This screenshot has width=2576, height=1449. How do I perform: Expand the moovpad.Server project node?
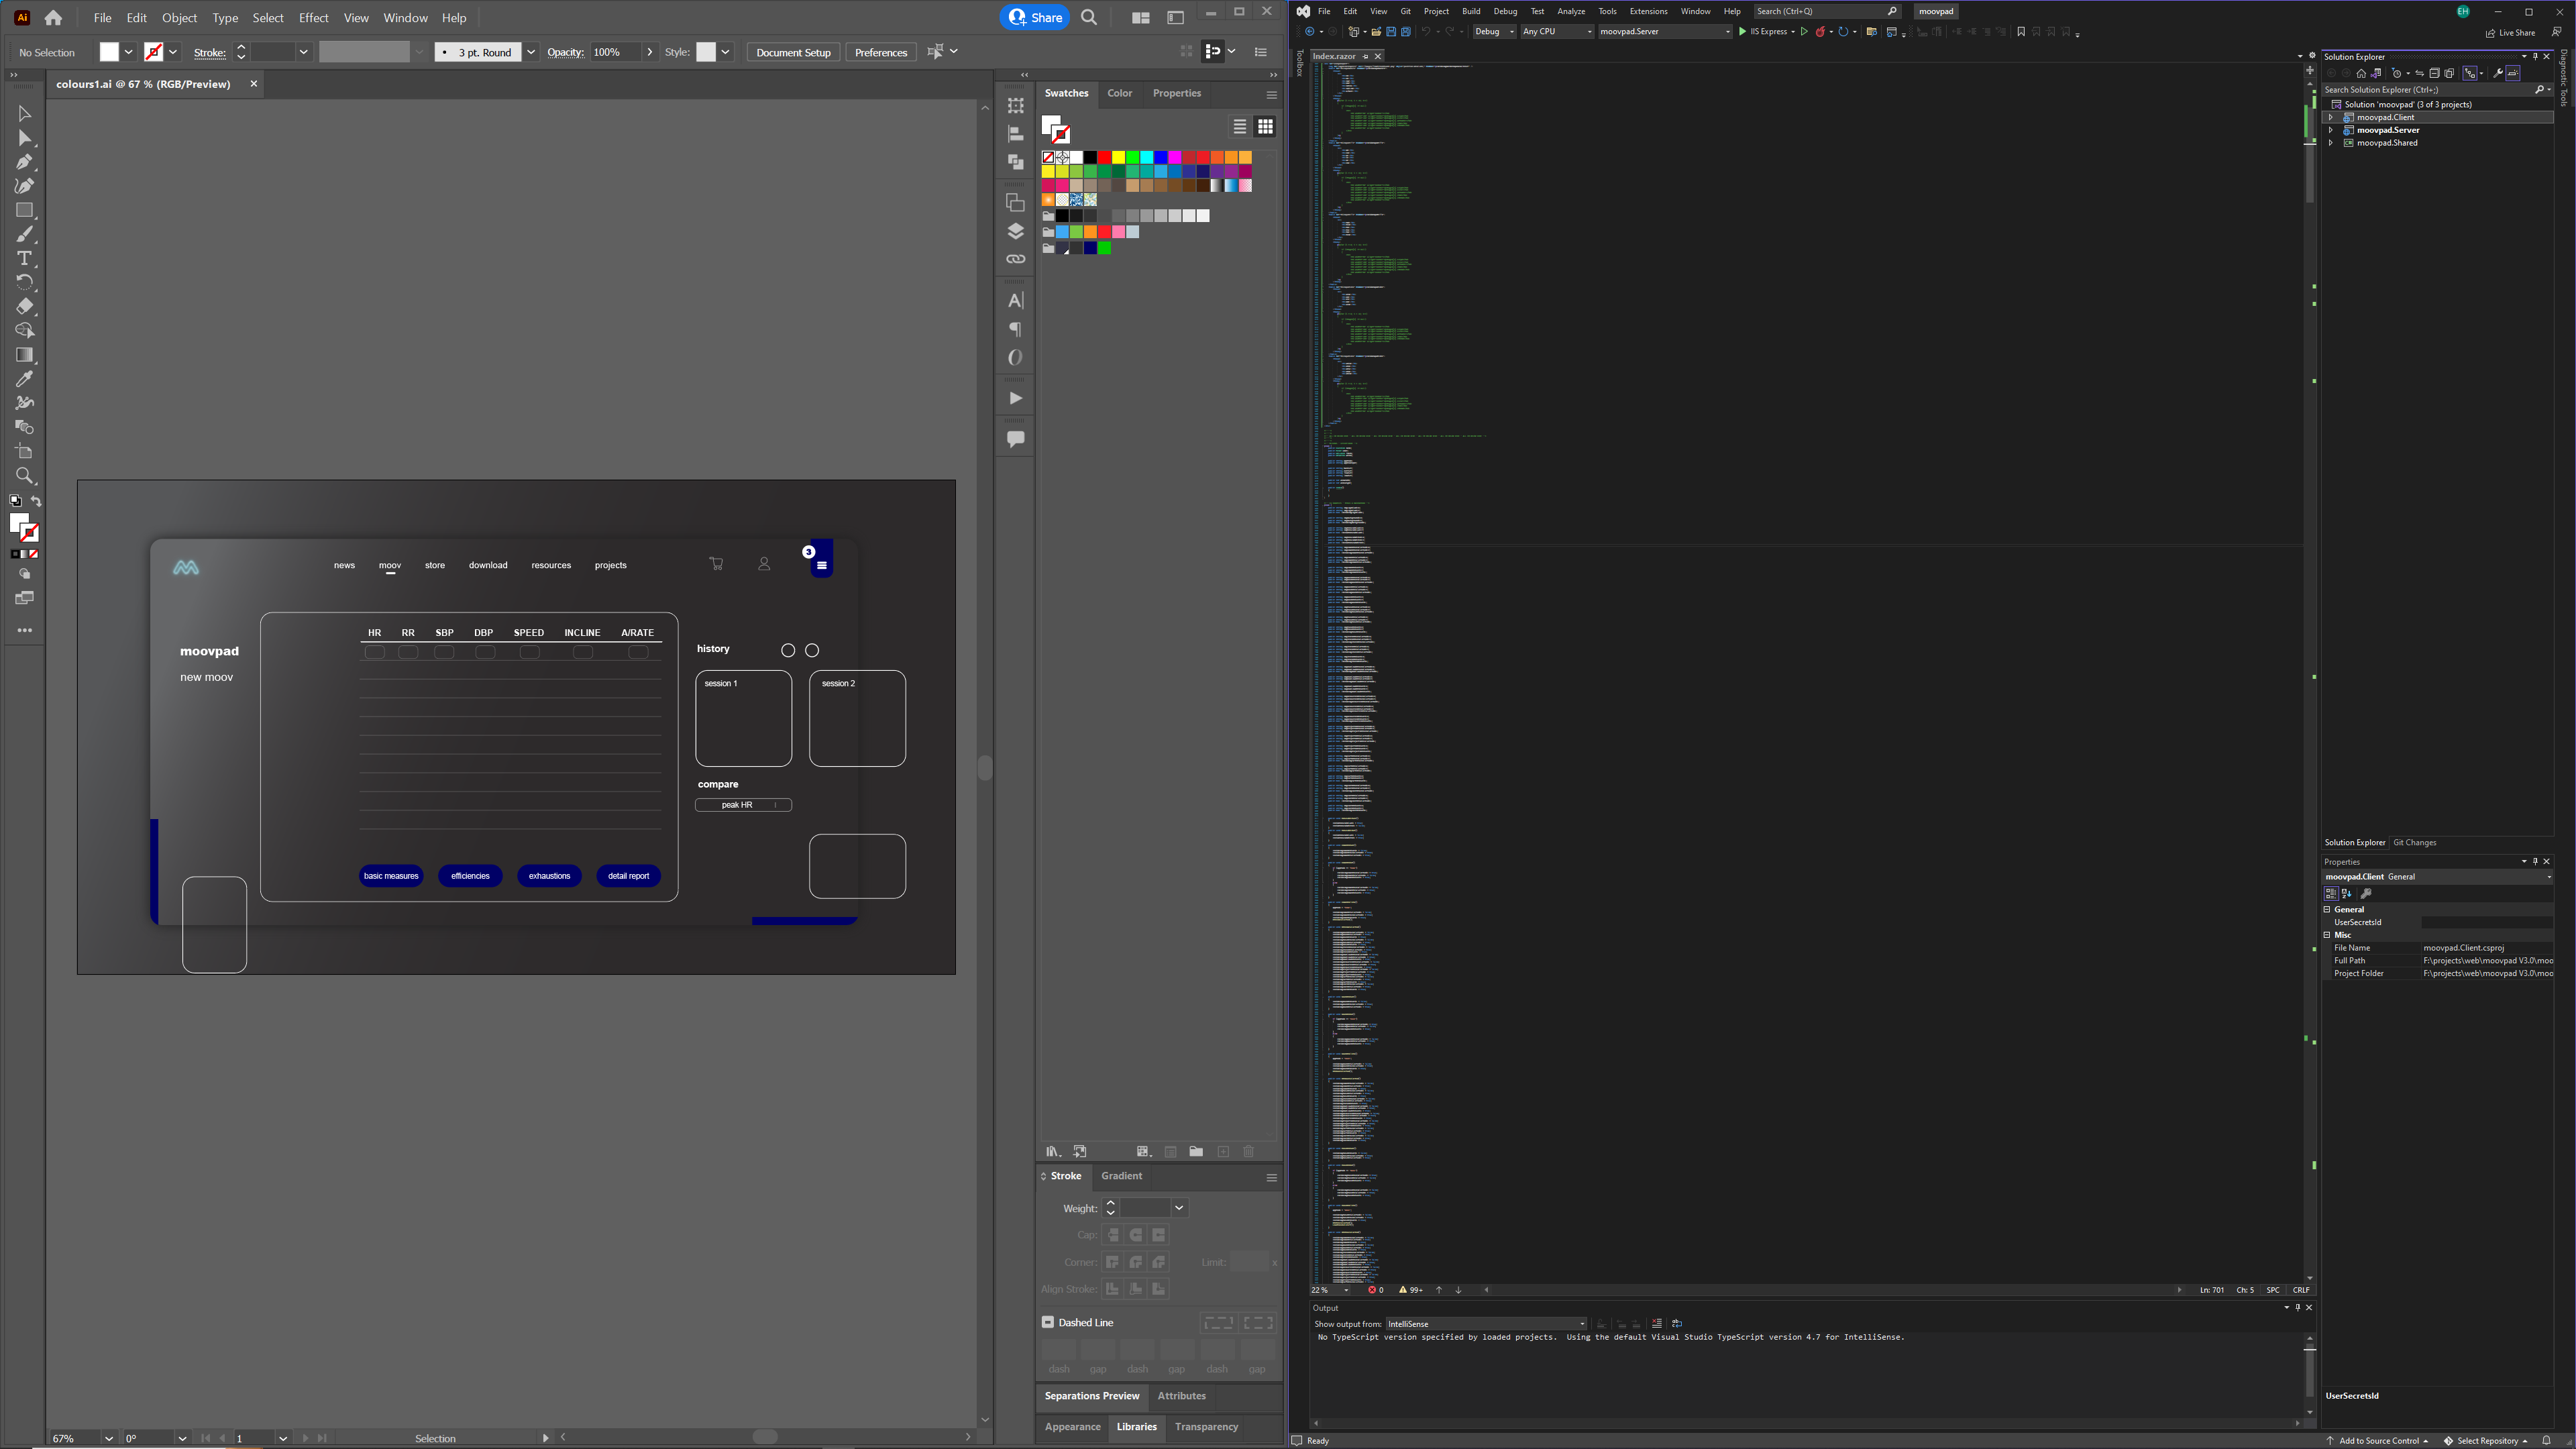tap(2331, 130)
